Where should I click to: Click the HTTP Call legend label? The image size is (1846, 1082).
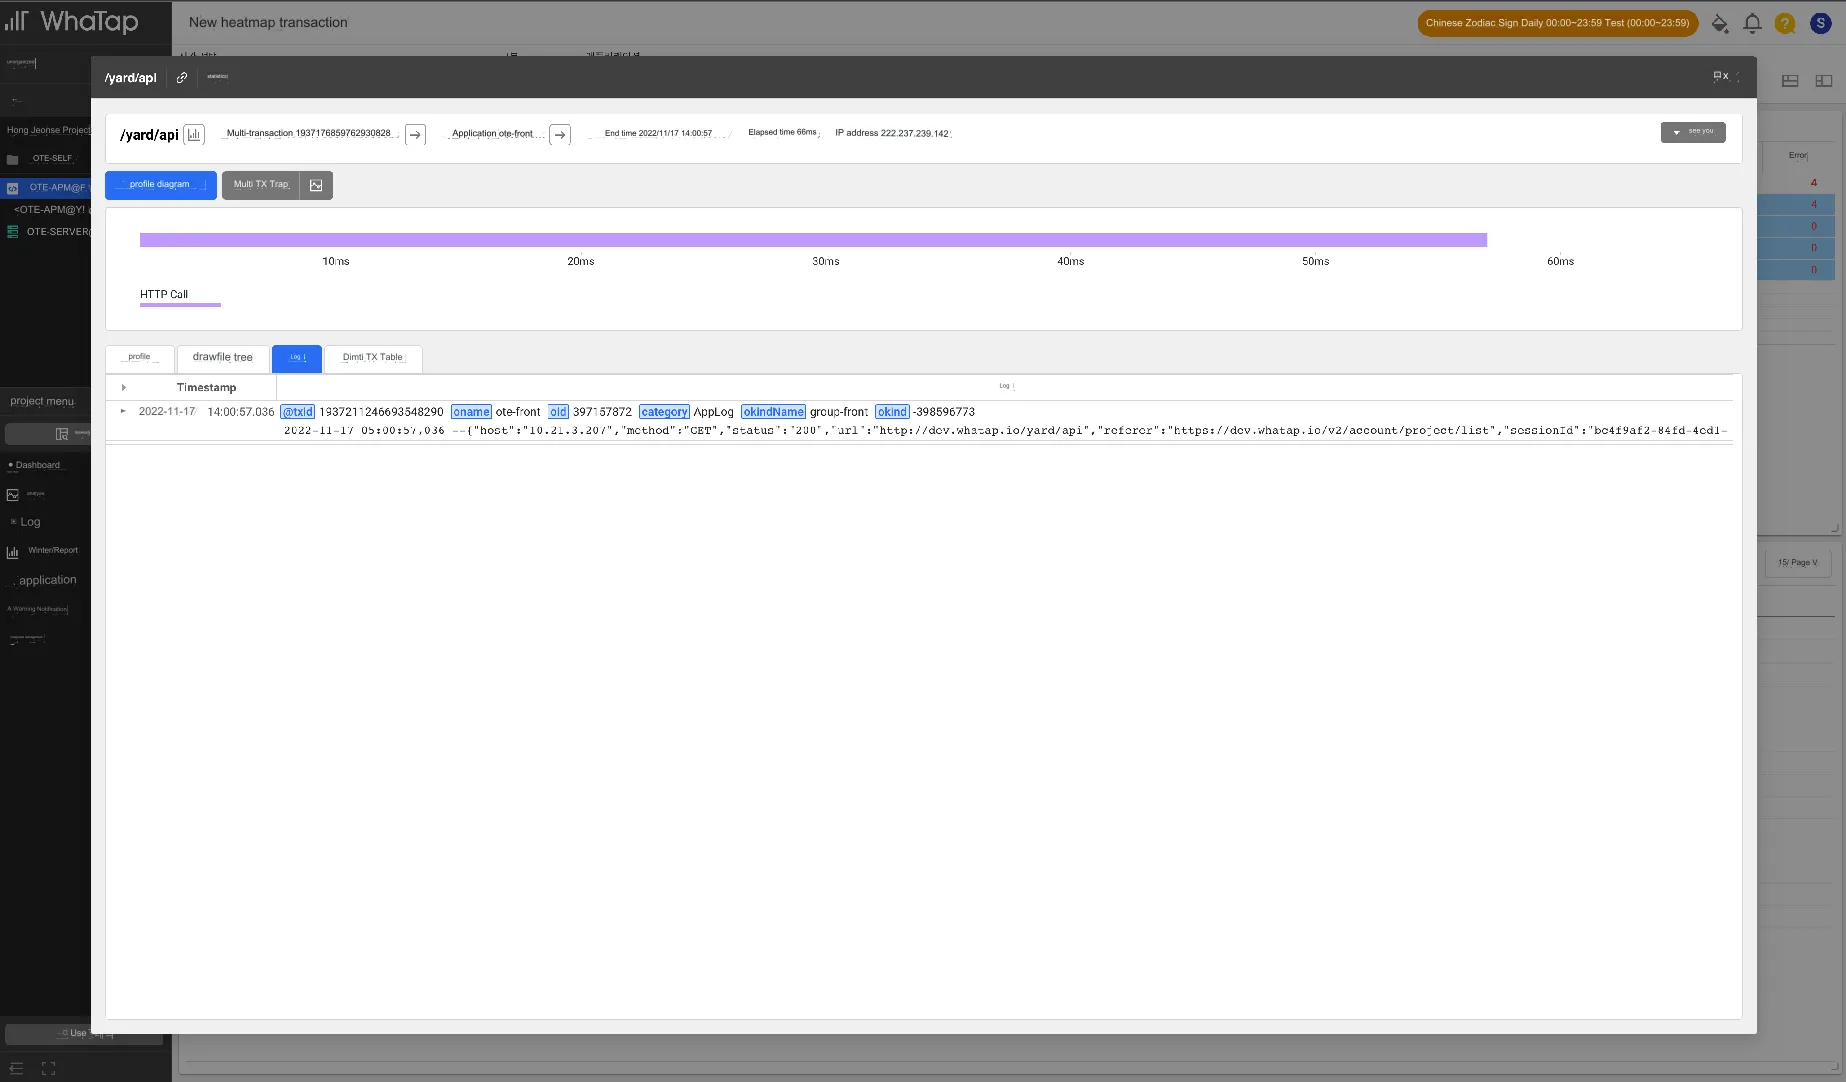tap(164, 295)
